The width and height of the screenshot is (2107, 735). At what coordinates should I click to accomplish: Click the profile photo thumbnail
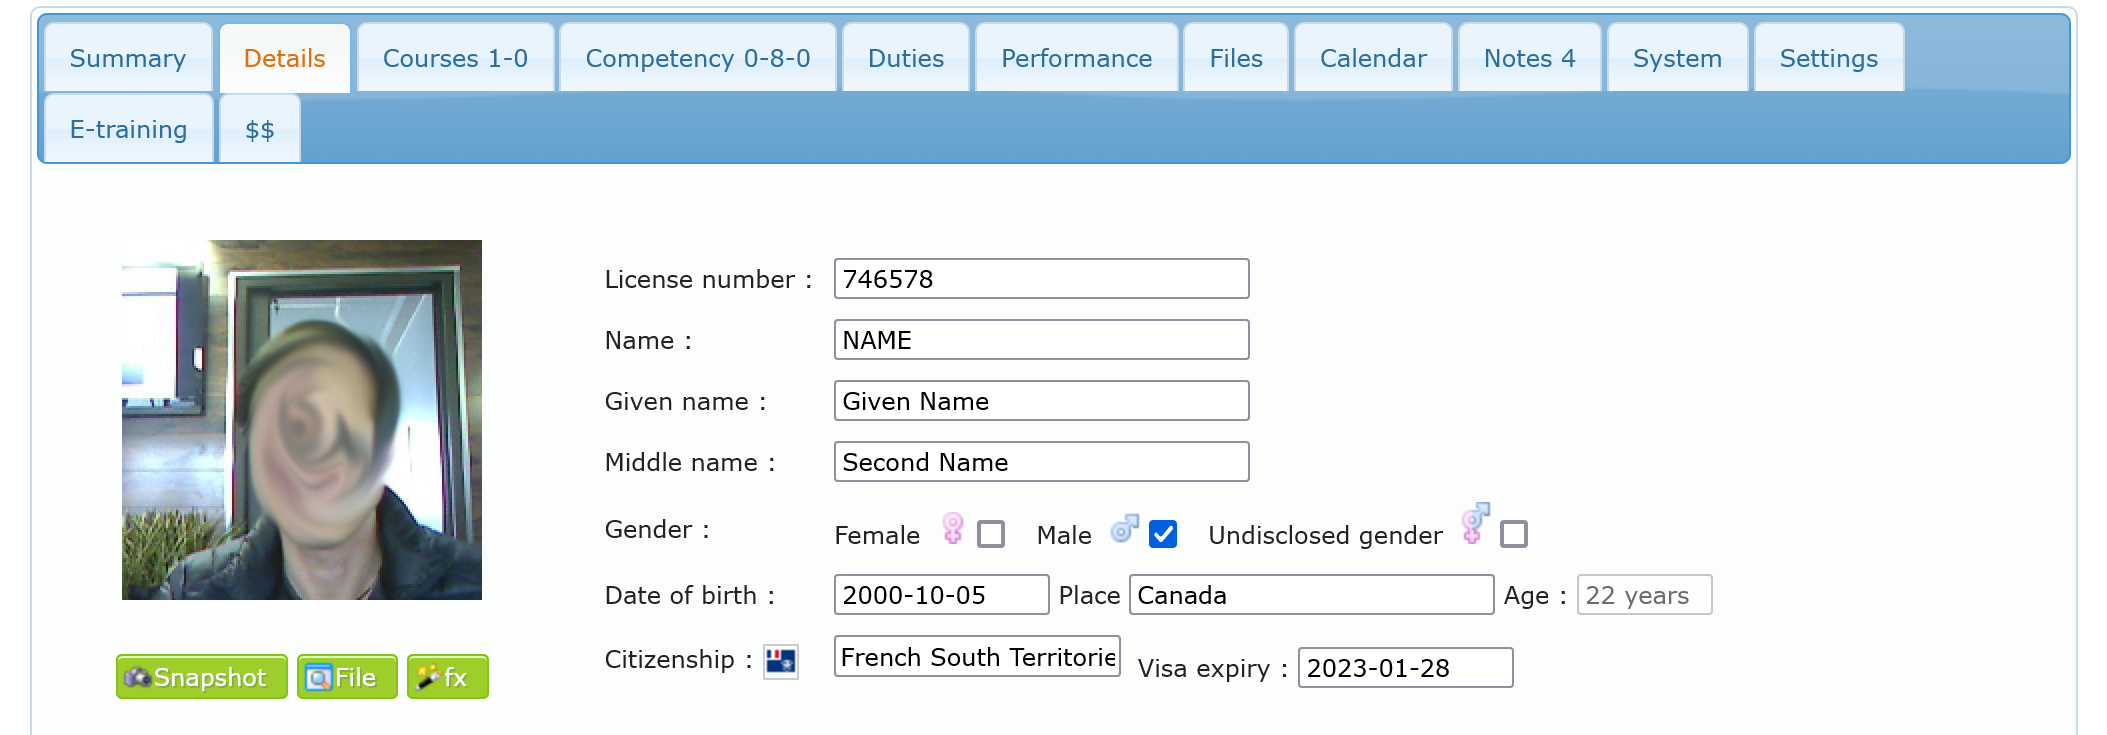[x=302, y=420]
